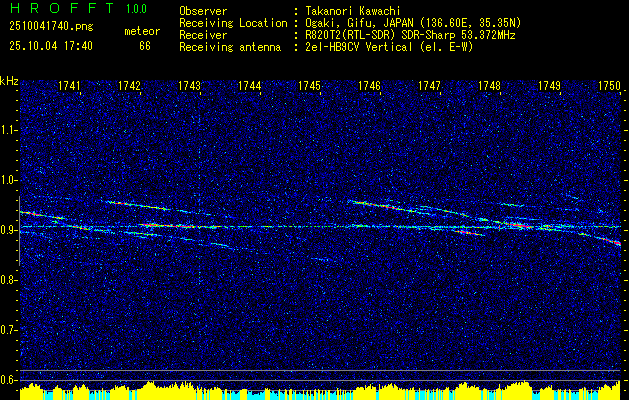Select the filename 2510041740.png
This screenshot has width=629, height=400.
click(x=51, y=27)
